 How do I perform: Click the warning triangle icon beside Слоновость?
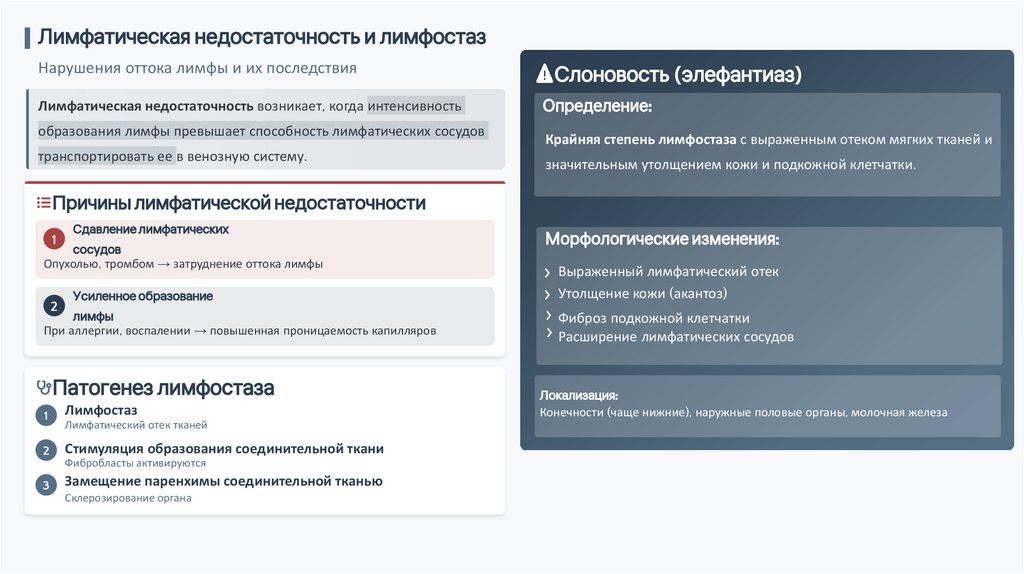tap(544, 74)
